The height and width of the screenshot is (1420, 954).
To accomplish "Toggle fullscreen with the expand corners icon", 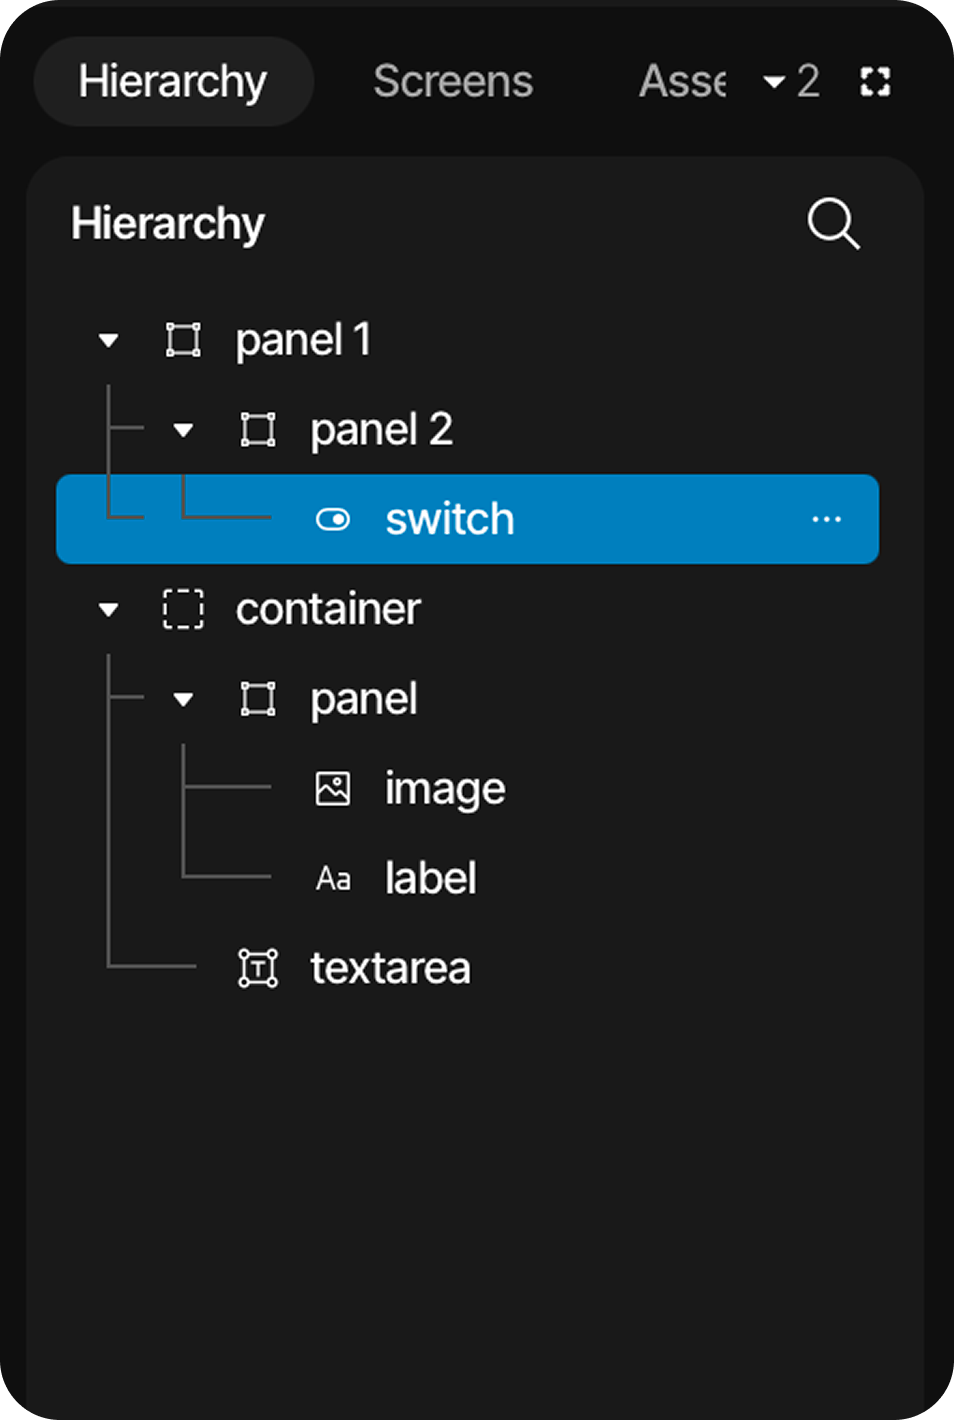I will point(875,82).
